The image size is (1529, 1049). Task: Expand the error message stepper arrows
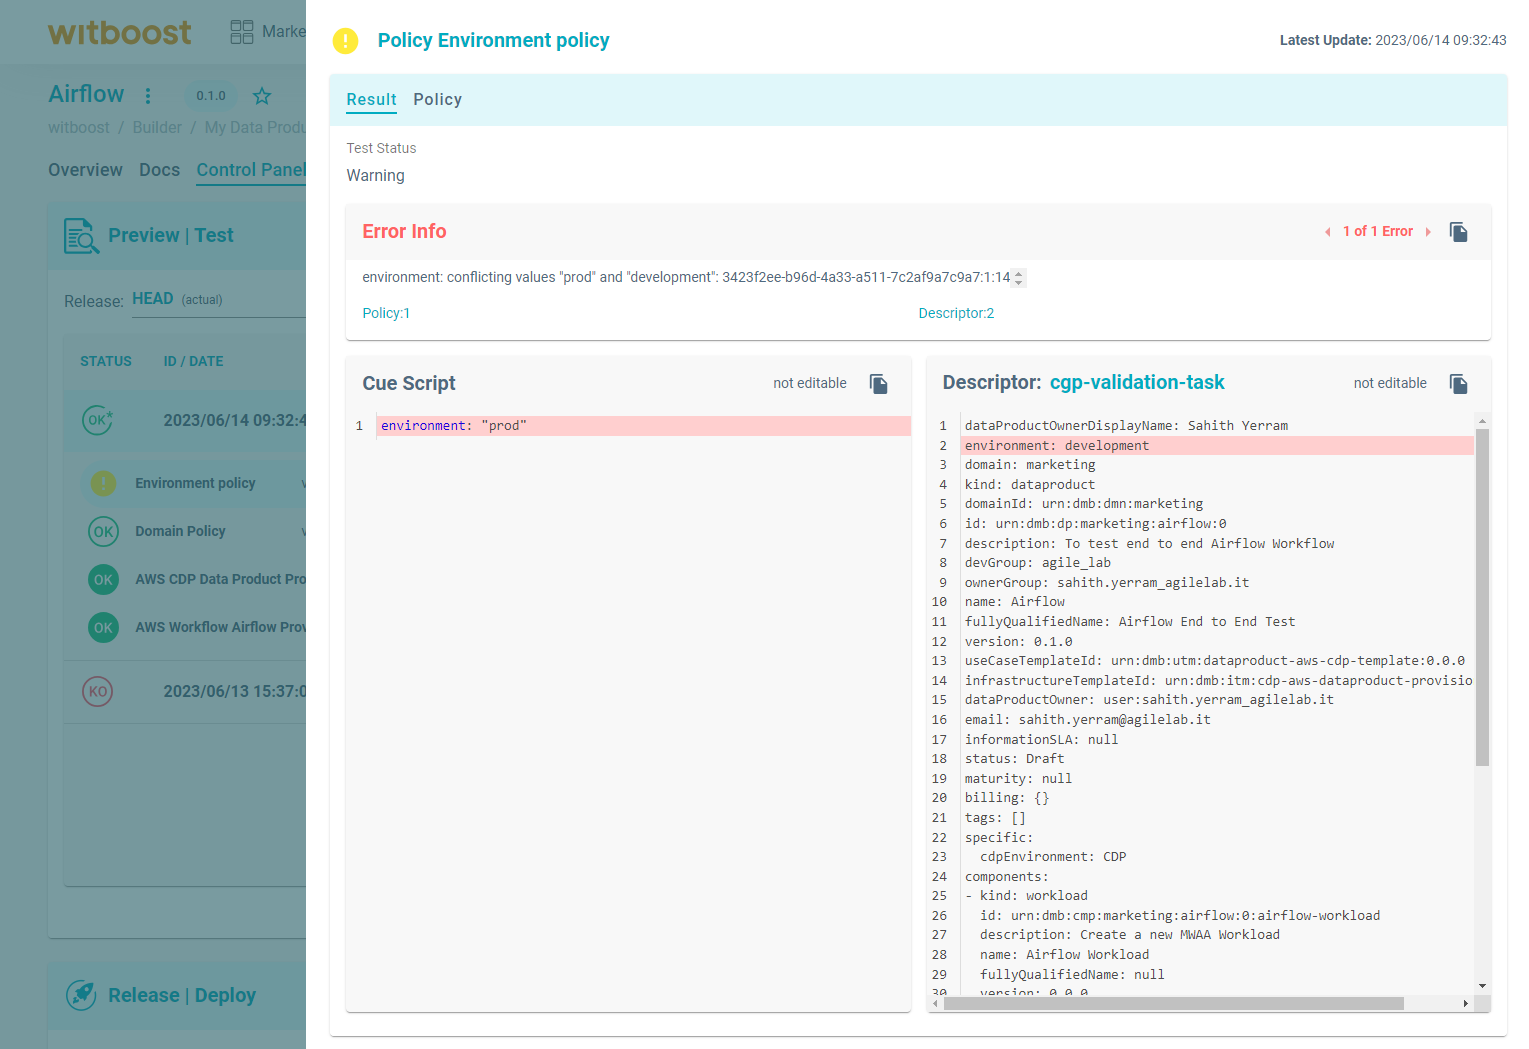1018,278
